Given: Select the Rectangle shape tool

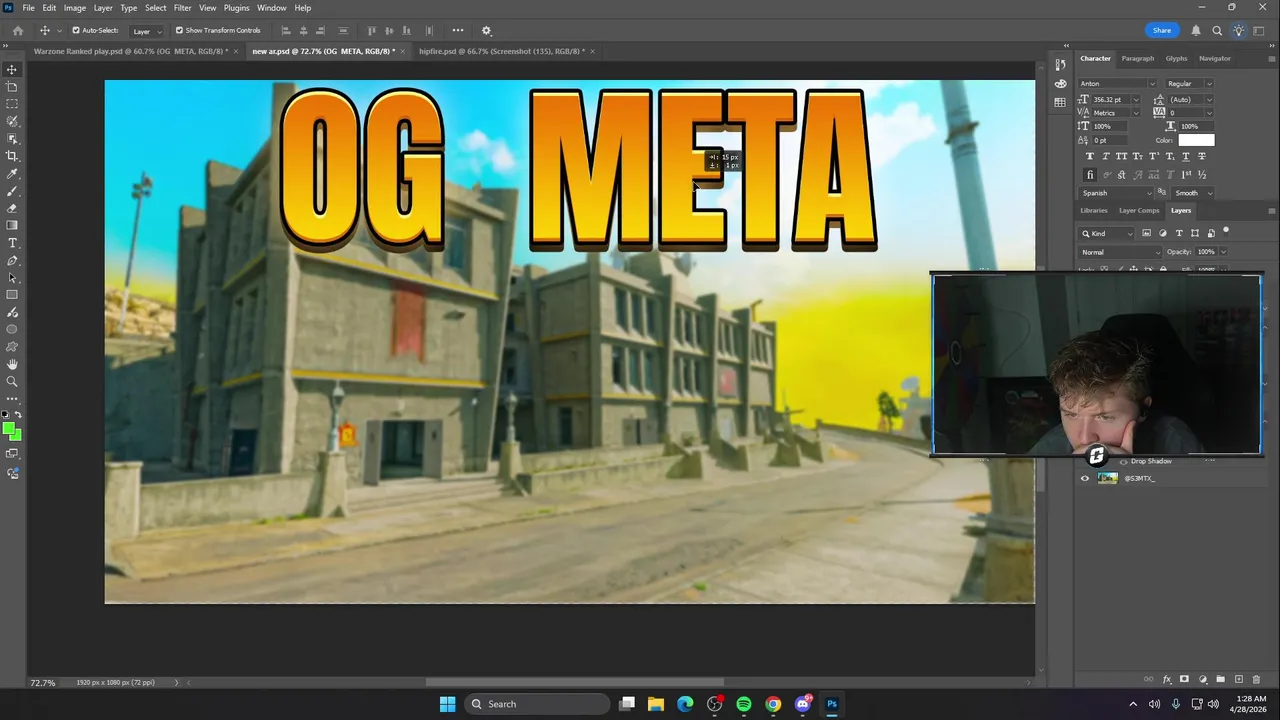Looking at the screenshot, I should click(x=12, y=295).
